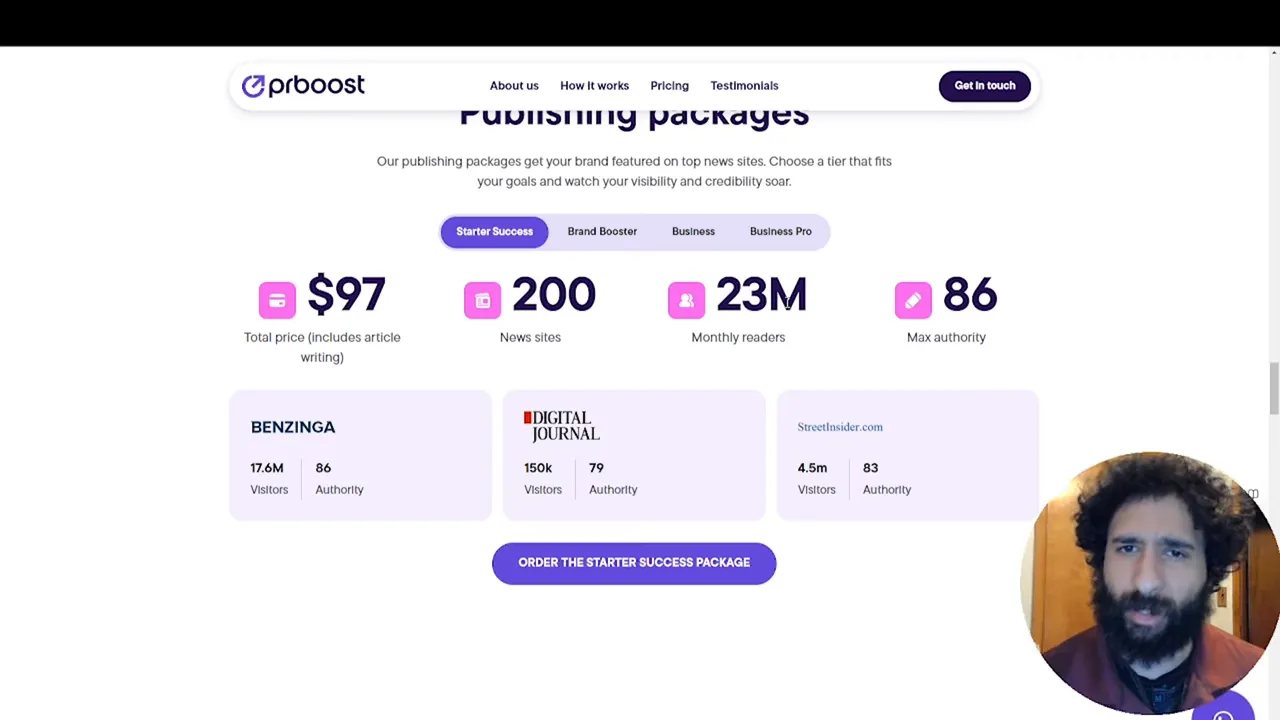Click the prboost logo
This screenshot has height=720, width=1280.
(303, 86)
